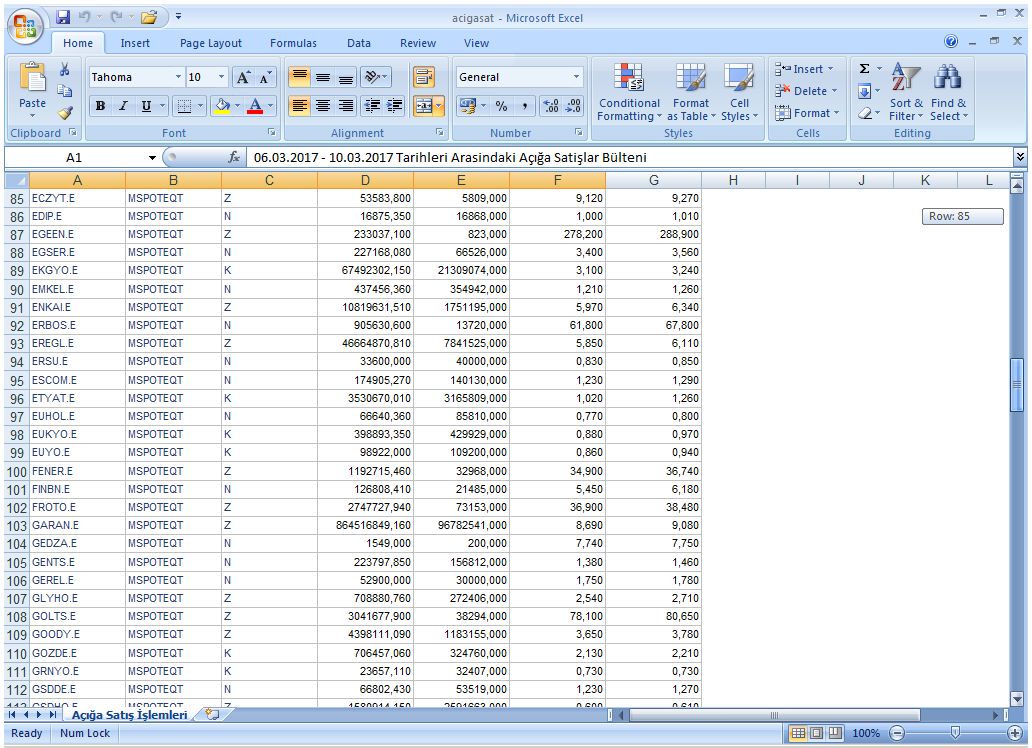Decrease indent of cell contents
This screenshot has width=1032, height=748.
tap(372, 105)
